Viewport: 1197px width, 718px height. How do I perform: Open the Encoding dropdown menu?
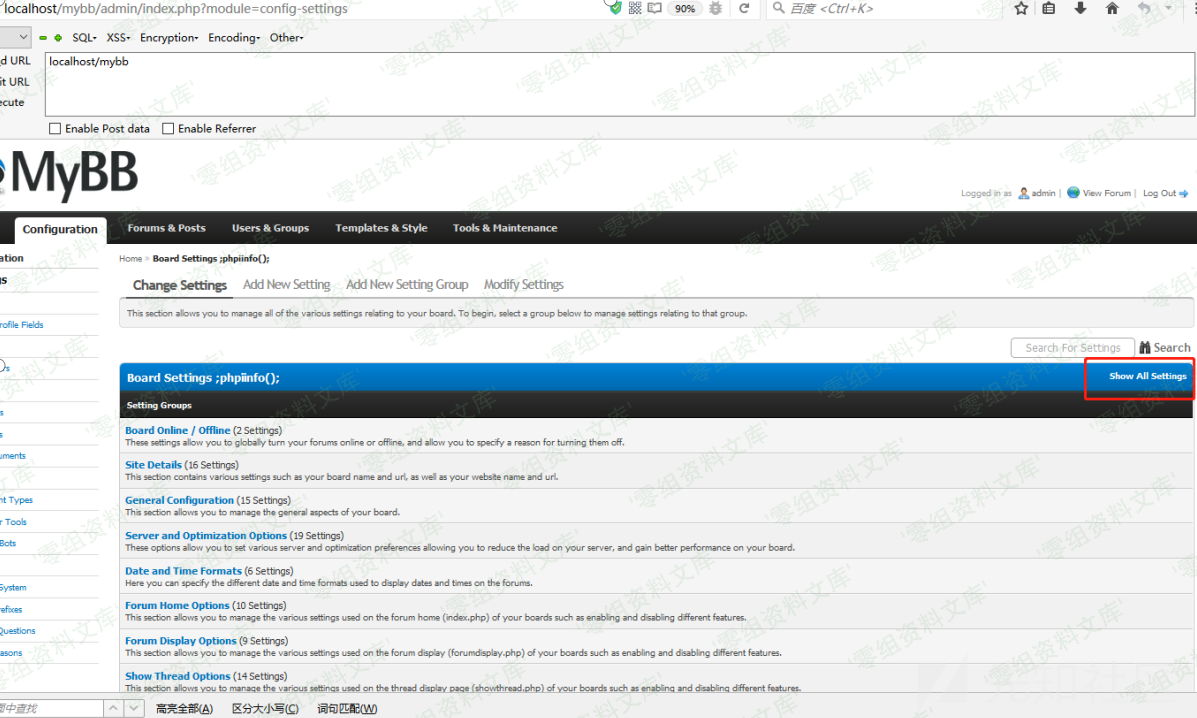[233, 38]
